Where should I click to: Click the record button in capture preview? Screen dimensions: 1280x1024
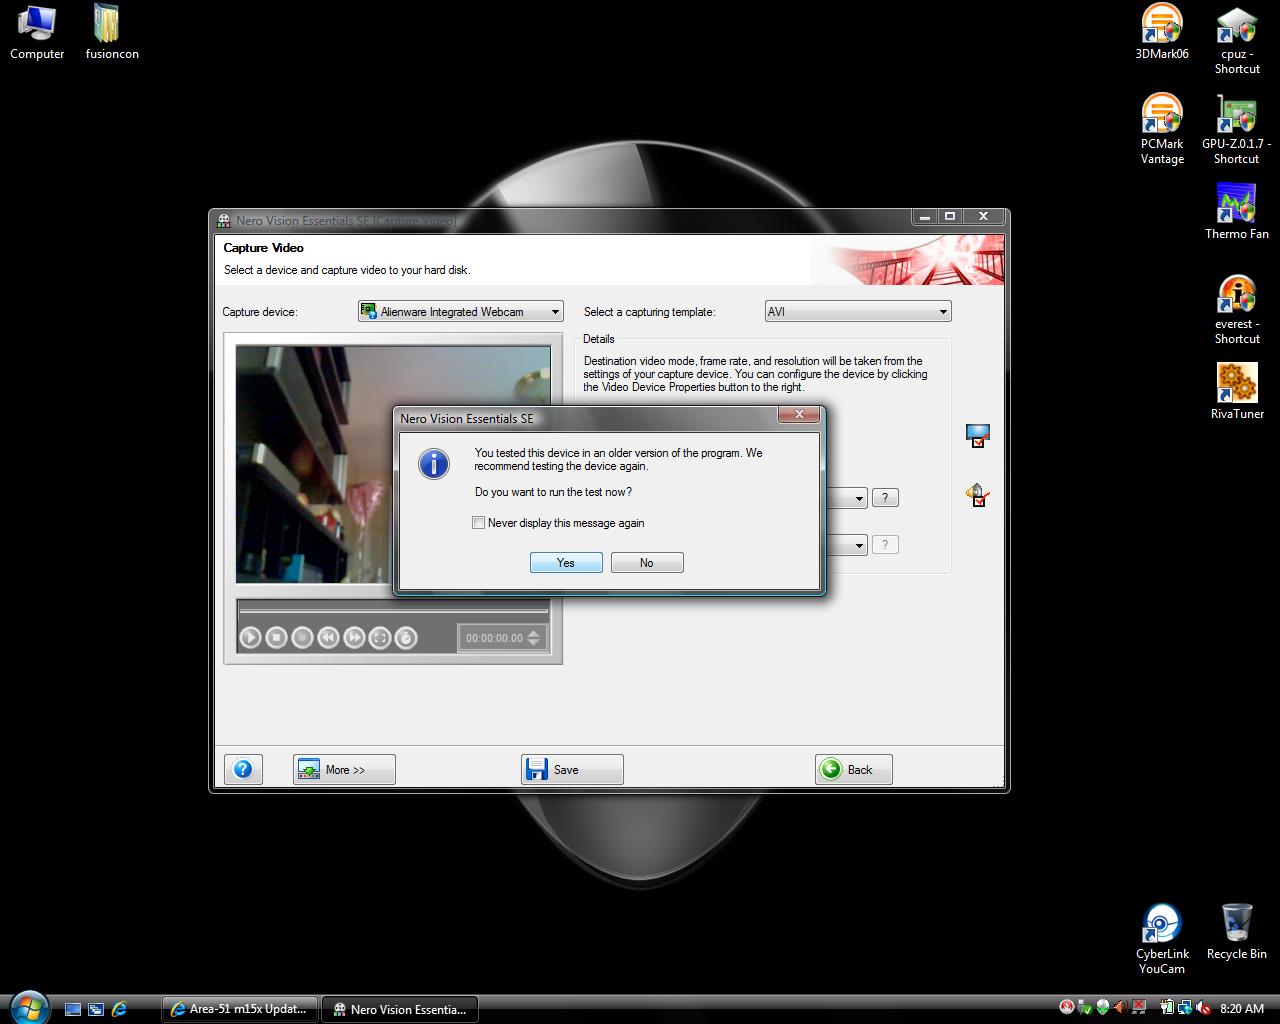point(303,637)
